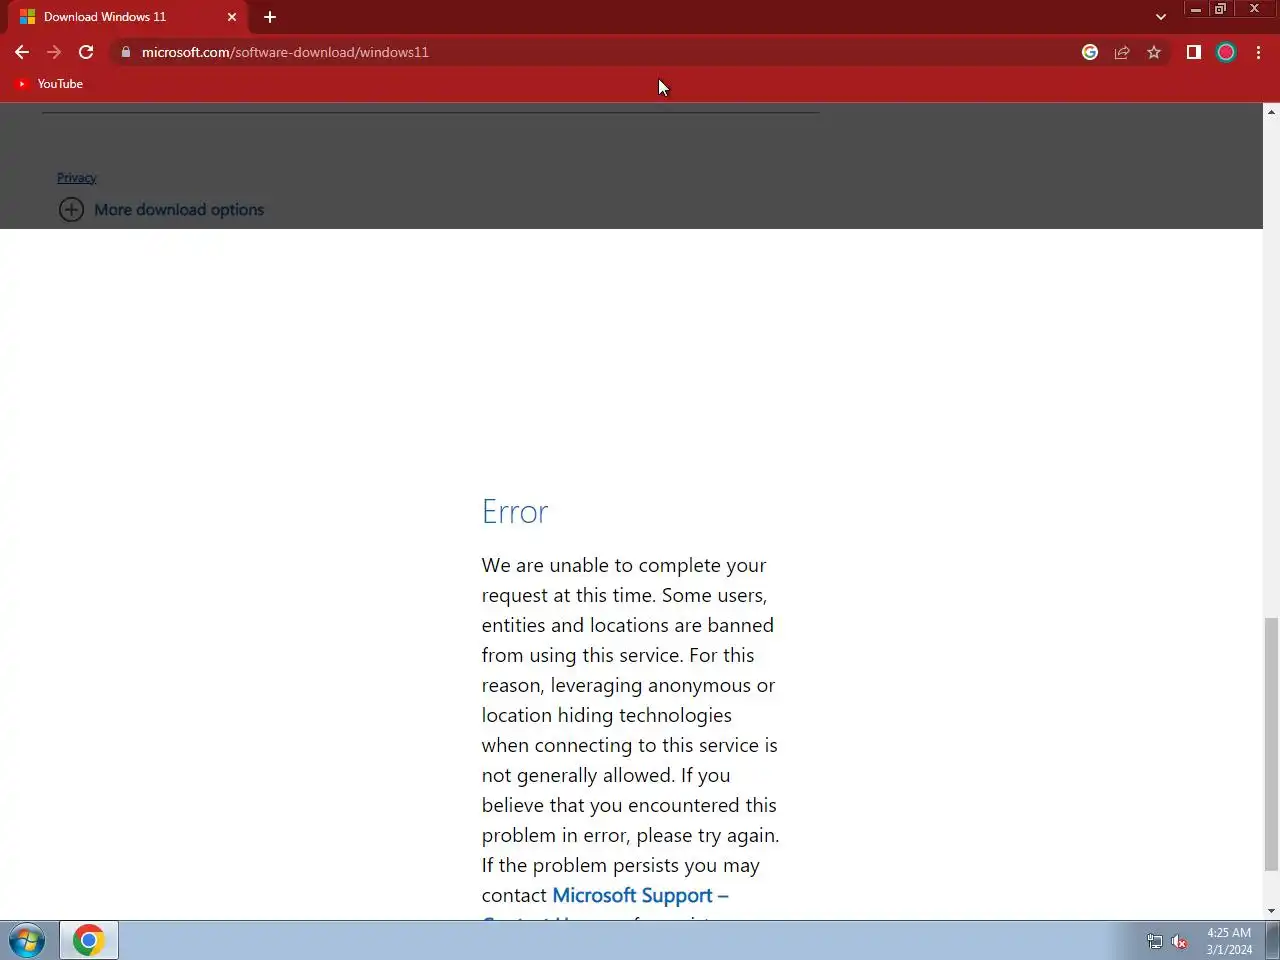Expand More download options
The width and height of the screenshot is (1280, 960).
[x=162, y=210]
